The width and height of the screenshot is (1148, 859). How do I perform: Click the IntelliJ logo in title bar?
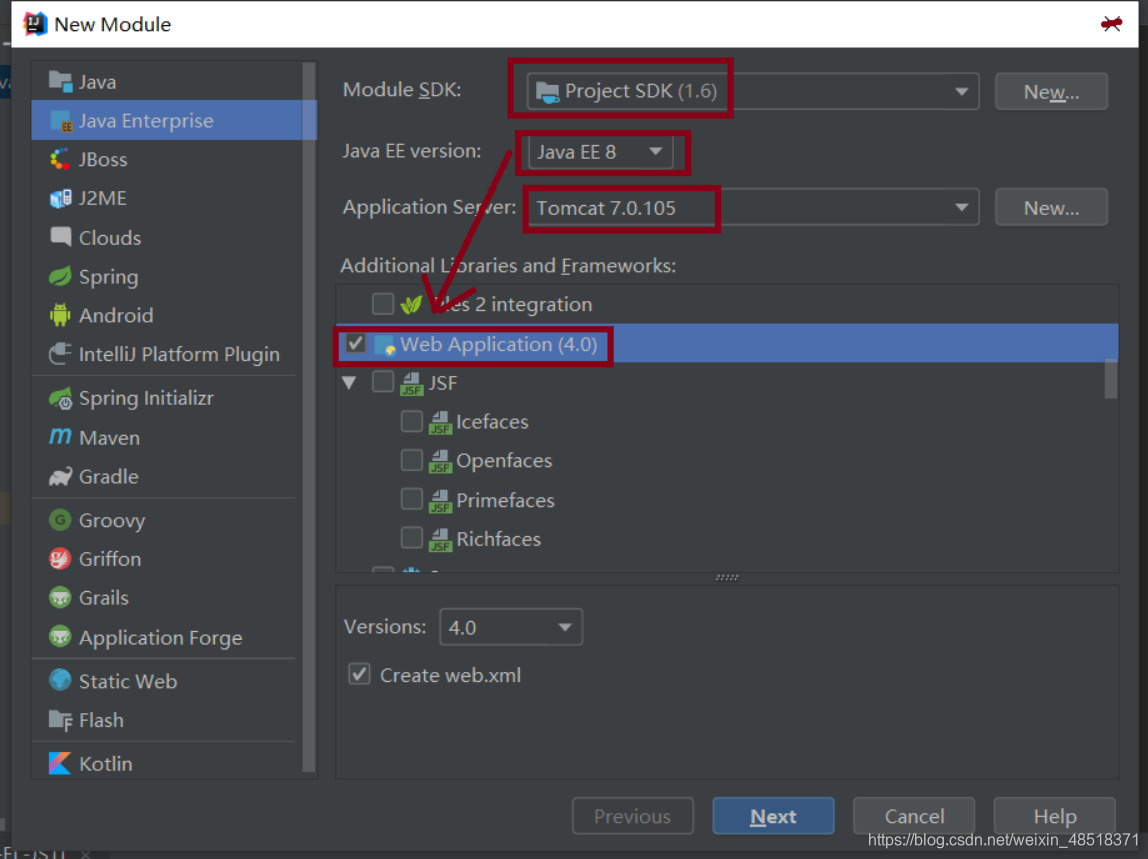click(35, 24)
